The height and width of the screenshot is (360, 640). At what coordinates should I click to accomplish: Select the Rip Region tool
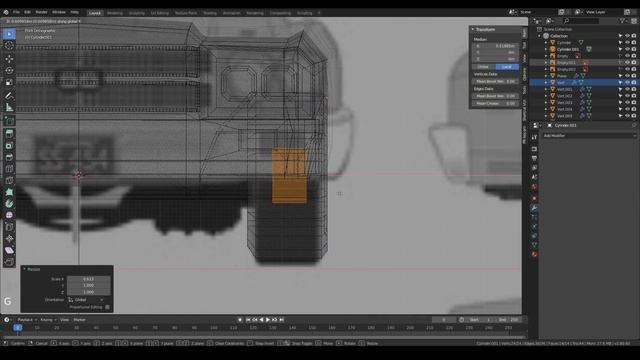[9, 262]
